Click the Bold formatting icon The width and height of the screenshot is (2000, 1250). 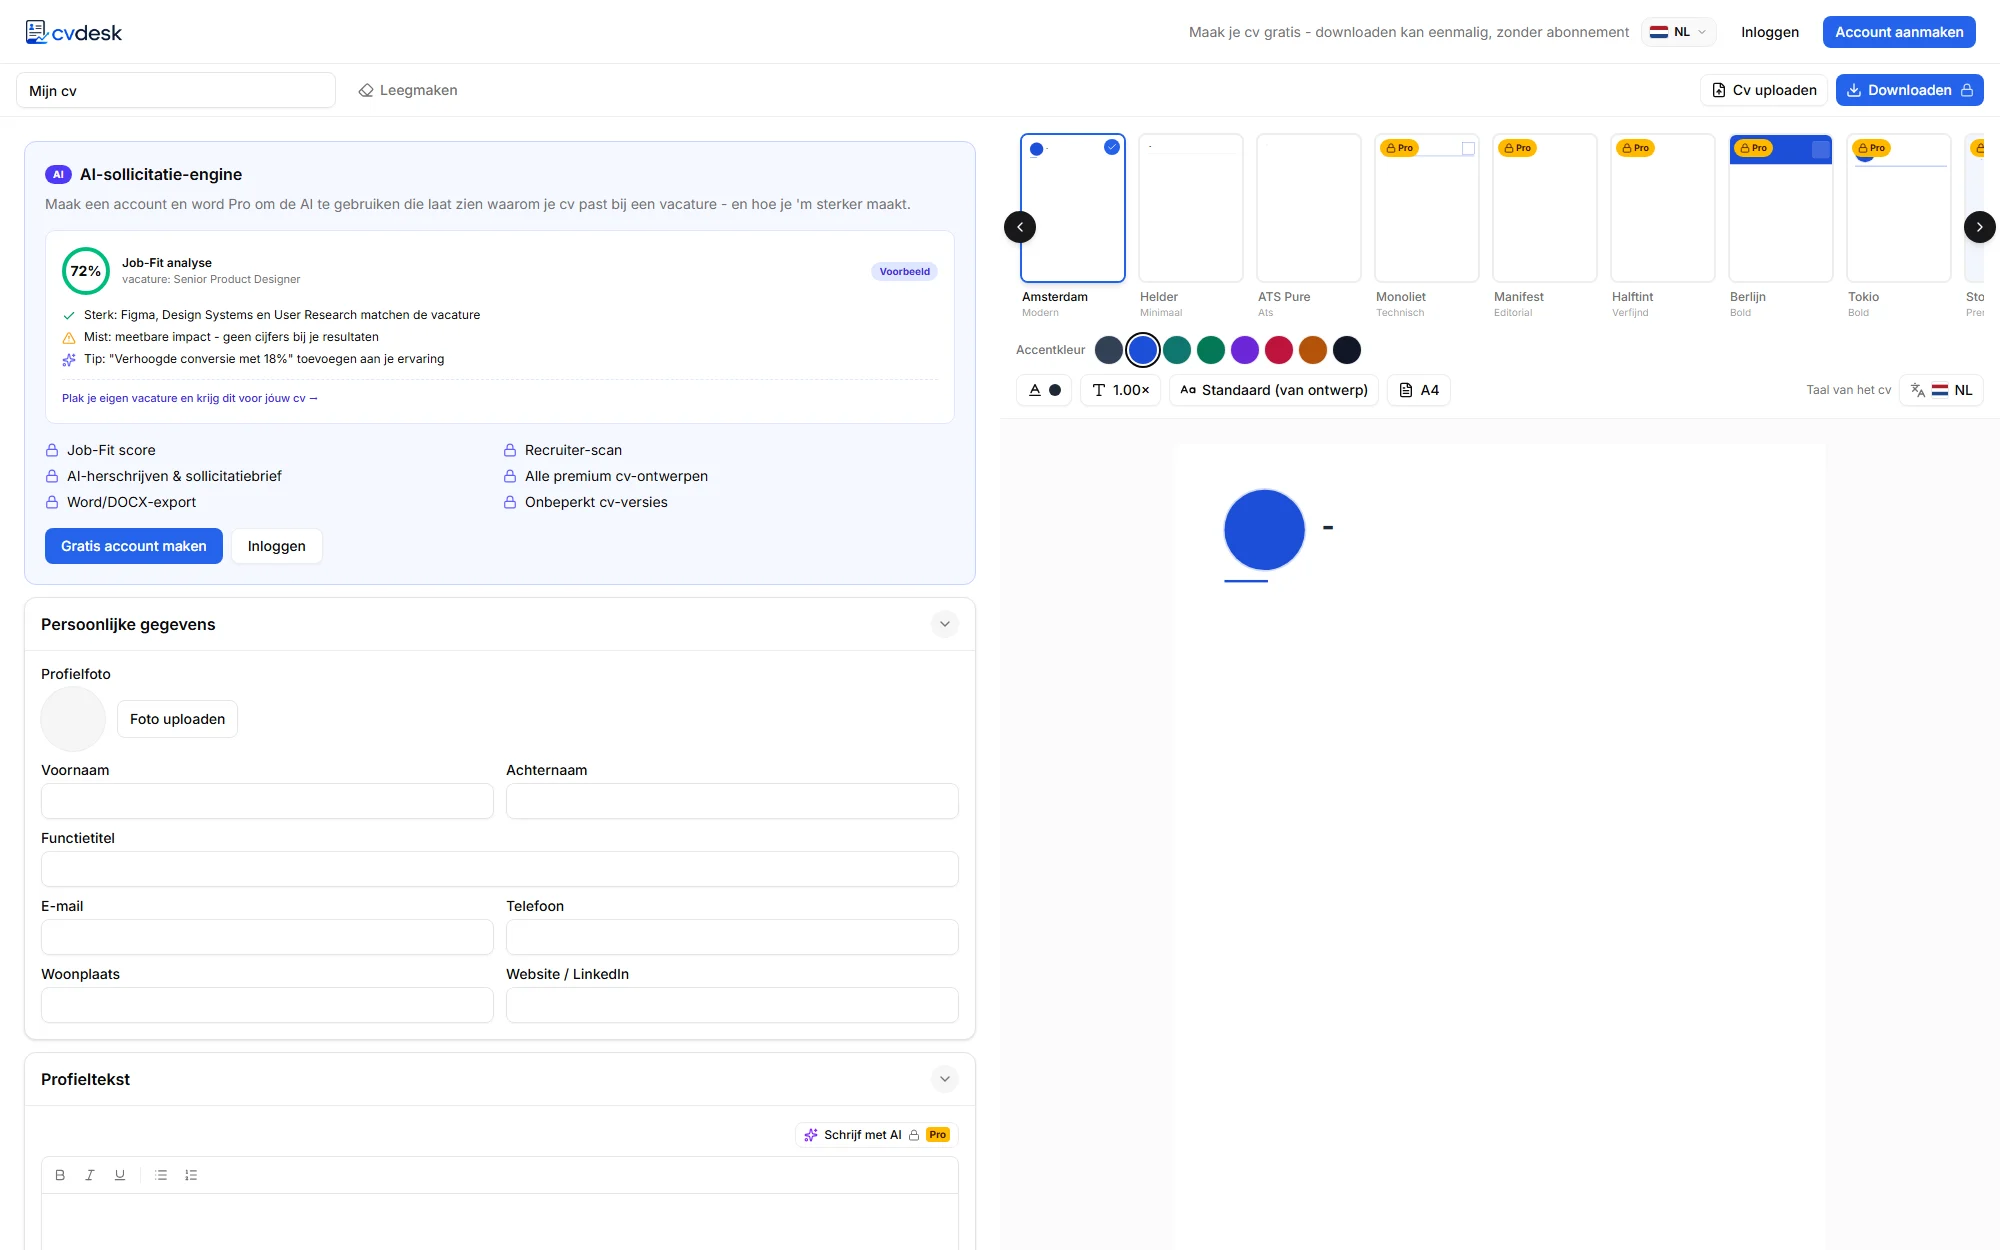(60, 1175)
